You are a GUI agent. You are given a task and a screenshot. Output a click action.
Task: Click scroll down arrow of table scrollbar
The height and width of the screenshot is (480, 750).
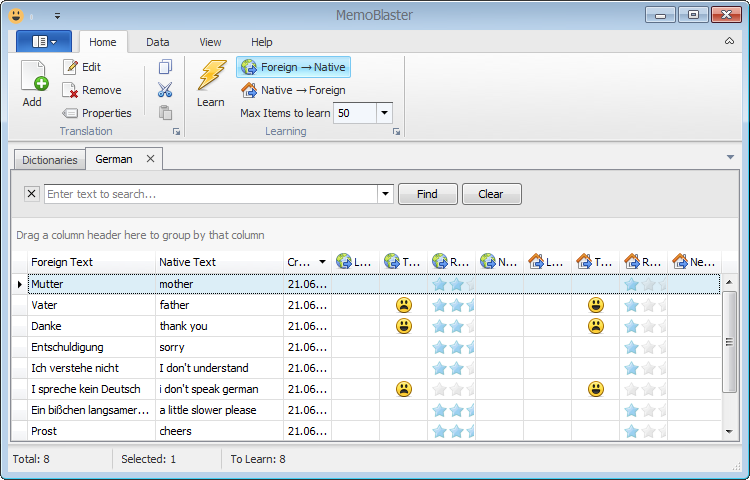(x=729, y=432)
